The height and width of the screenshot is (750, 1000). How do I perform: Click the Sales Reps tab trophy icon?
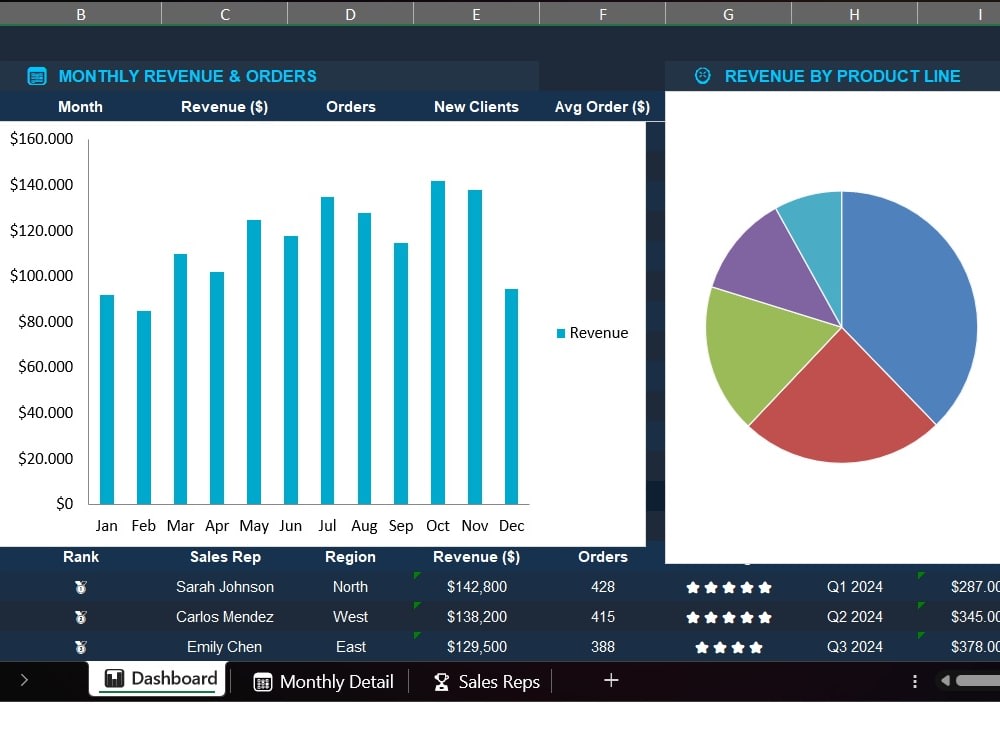(441, 682)
